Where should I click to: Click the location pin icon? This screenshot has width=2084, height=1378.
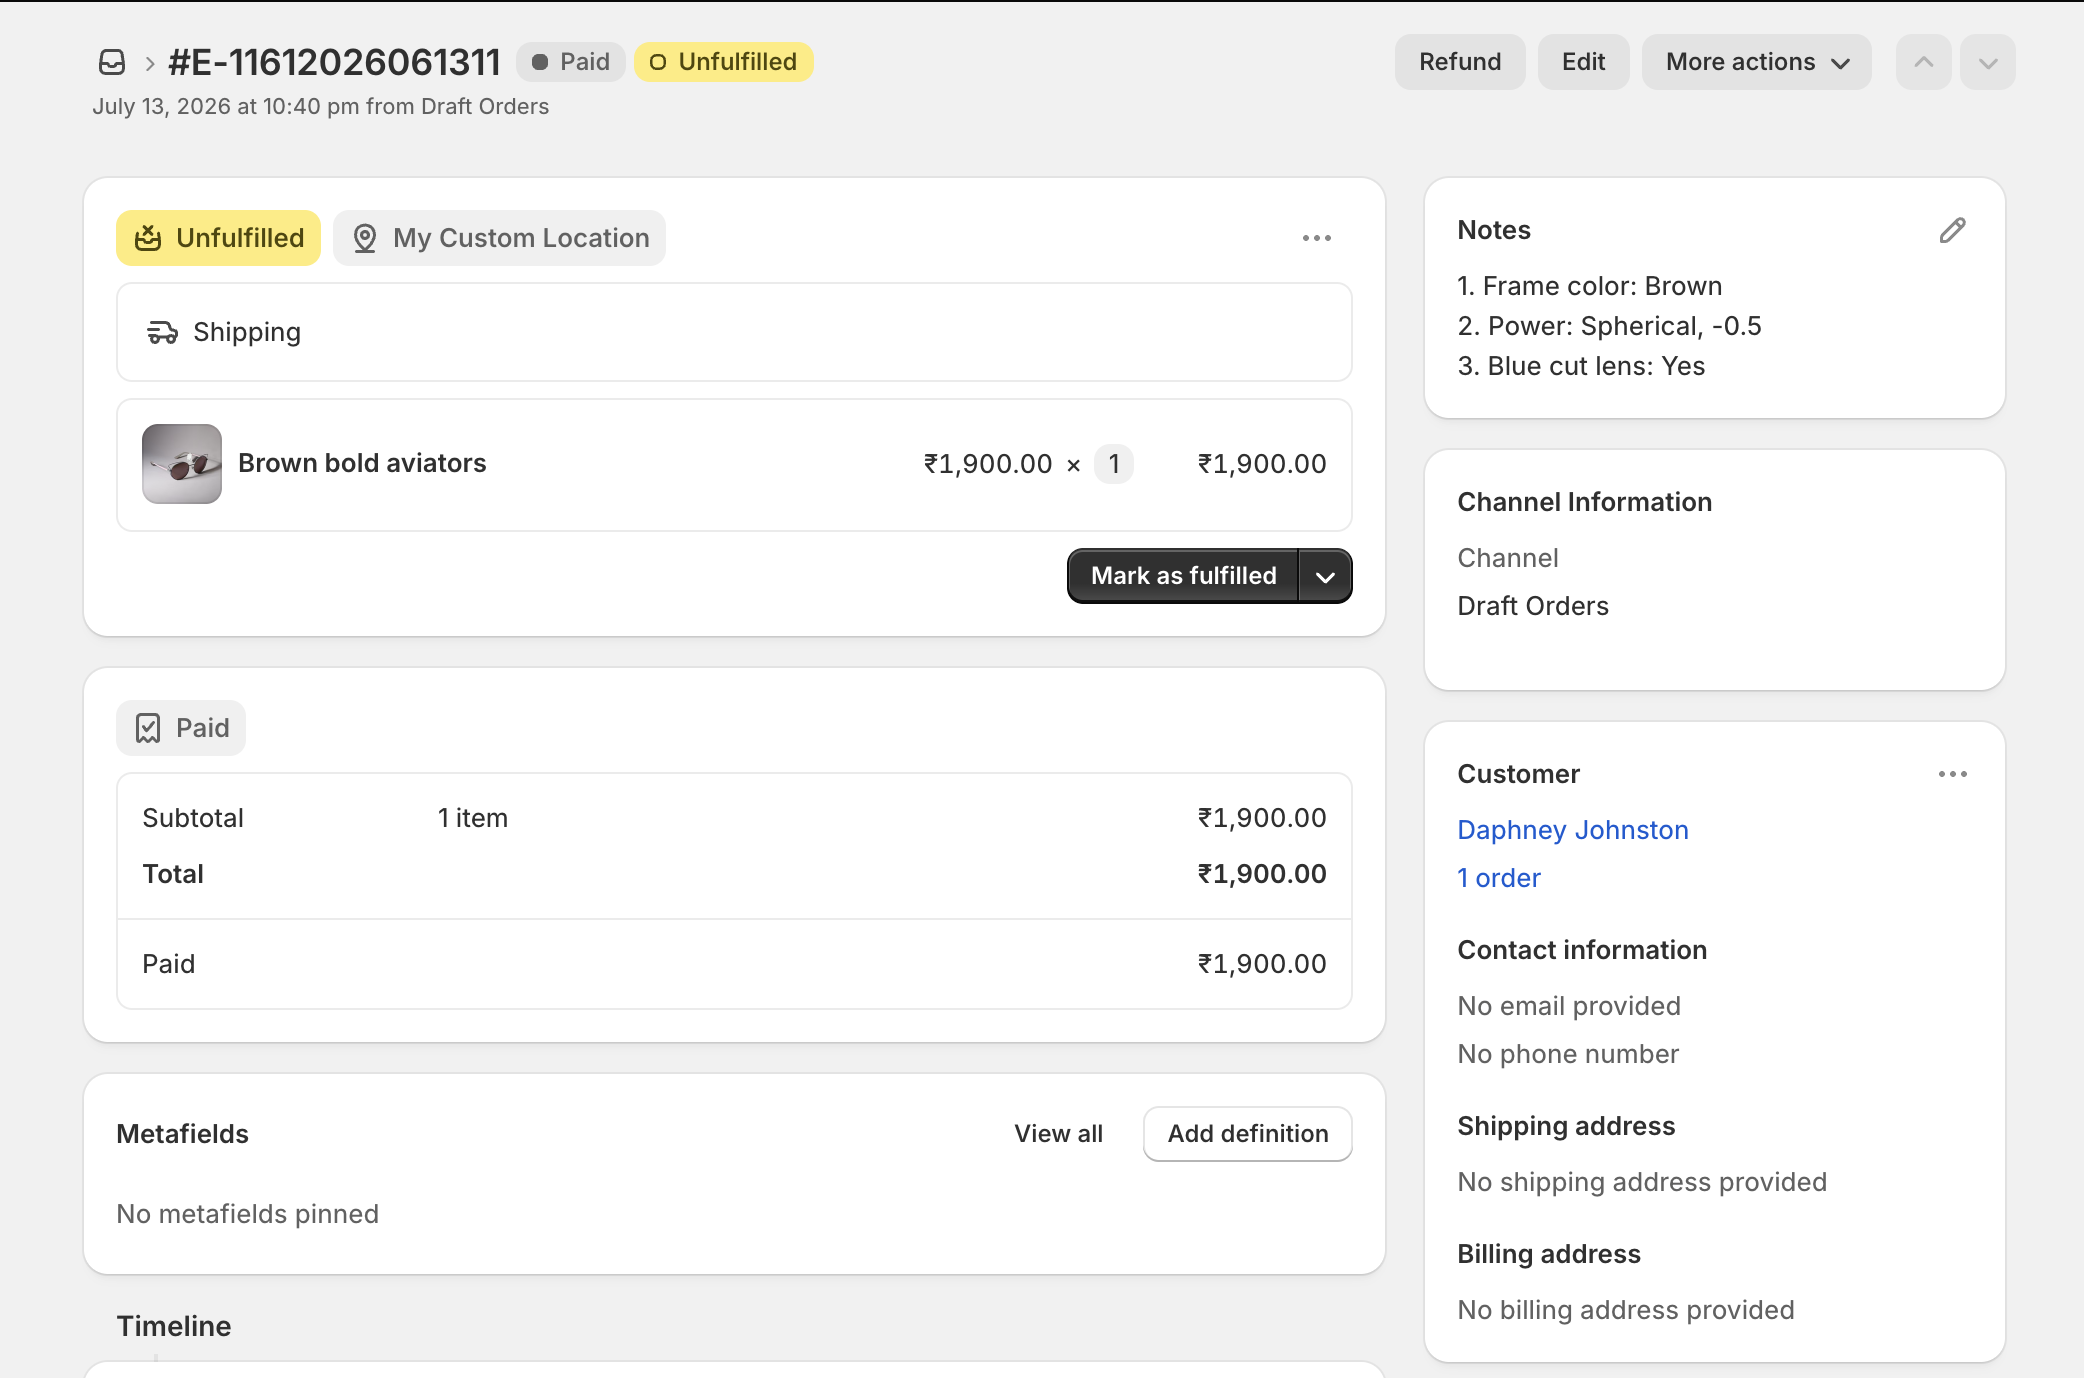365,238
